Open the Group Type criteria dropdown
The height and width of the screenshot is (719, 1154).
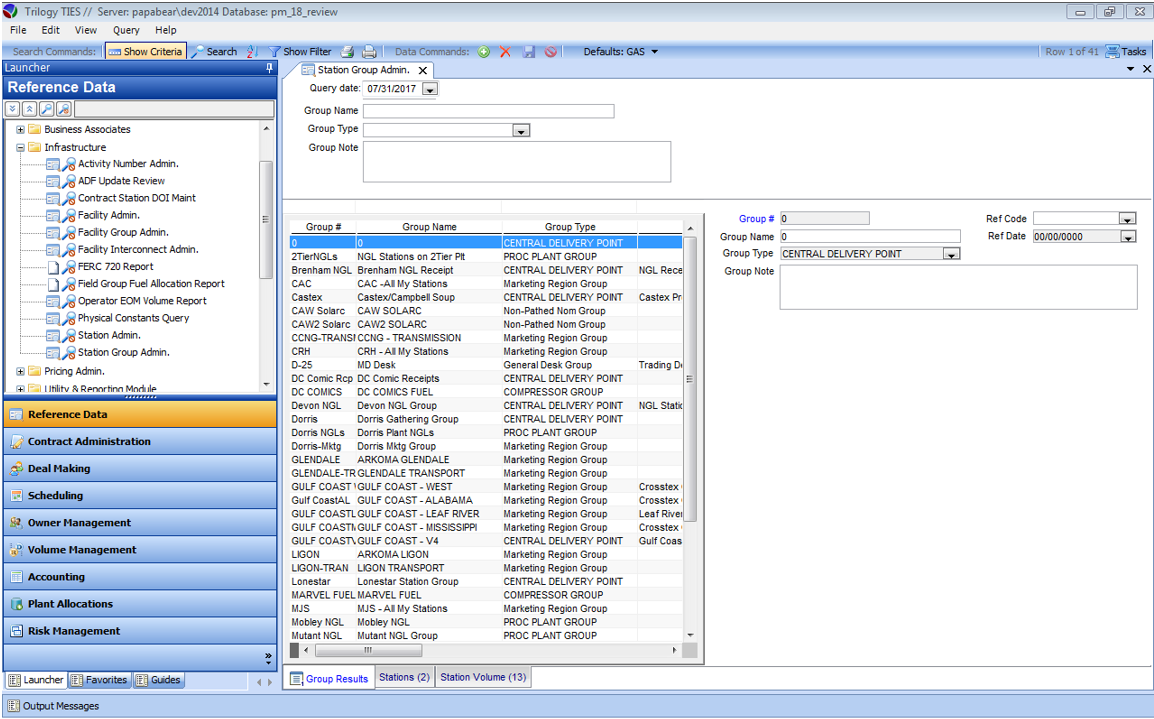point(520,130)
